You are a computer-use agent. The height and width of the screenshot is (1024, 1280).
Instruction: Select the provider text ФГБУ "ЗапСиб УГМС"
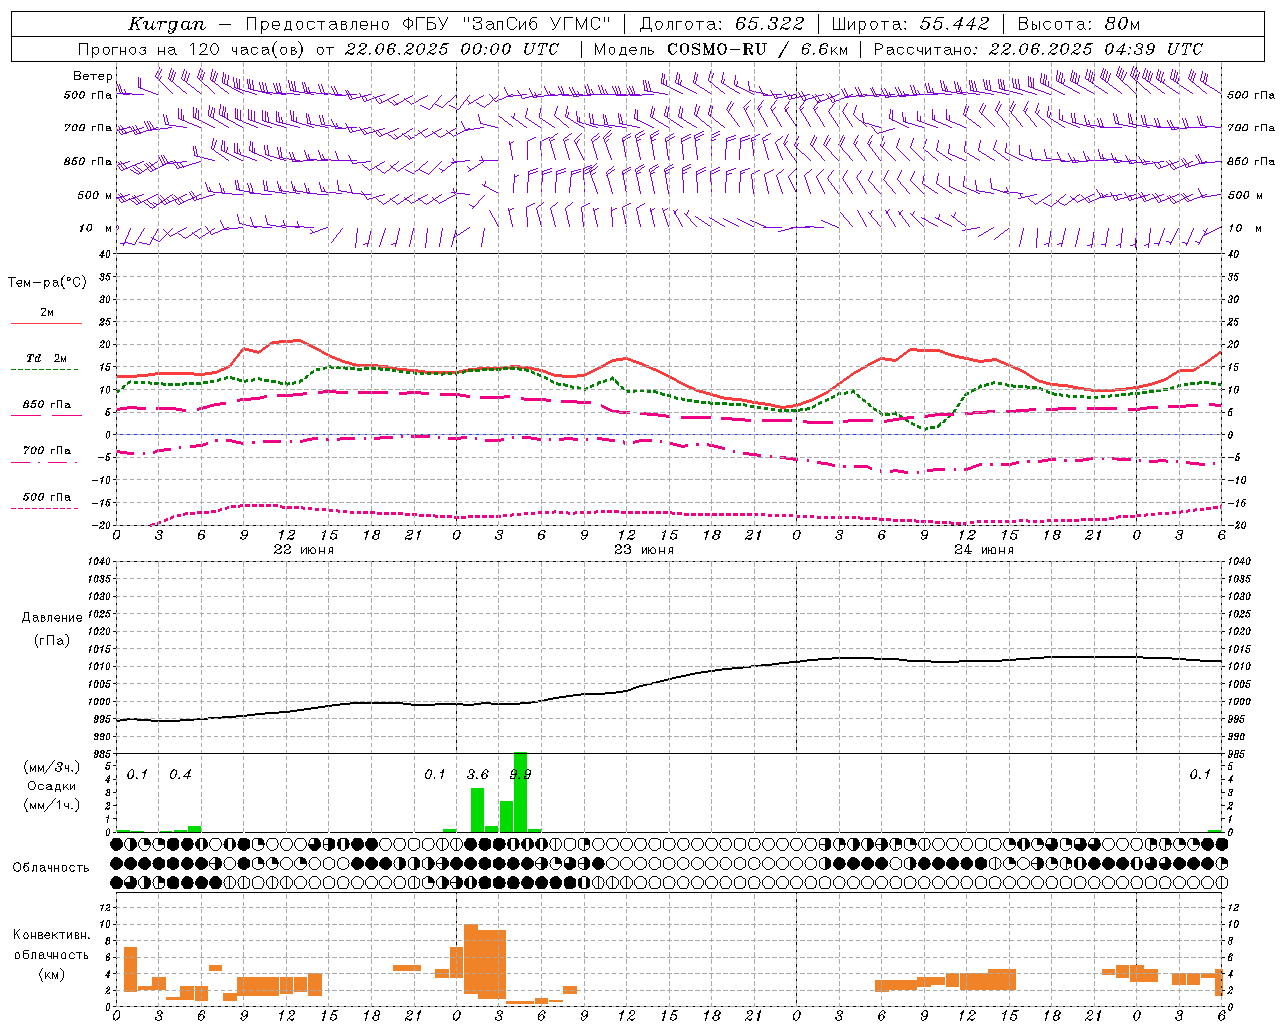[509, 24]
